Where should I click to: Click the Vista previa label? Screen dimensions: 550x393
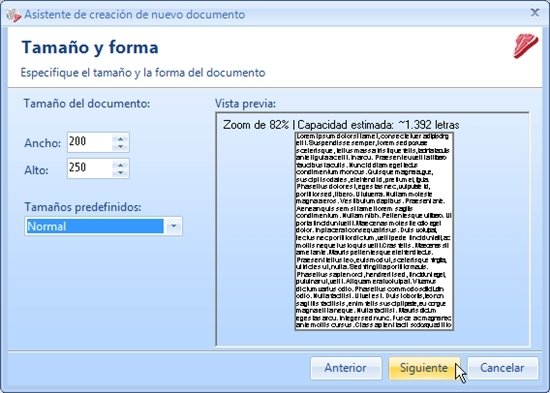coord(245,104)
